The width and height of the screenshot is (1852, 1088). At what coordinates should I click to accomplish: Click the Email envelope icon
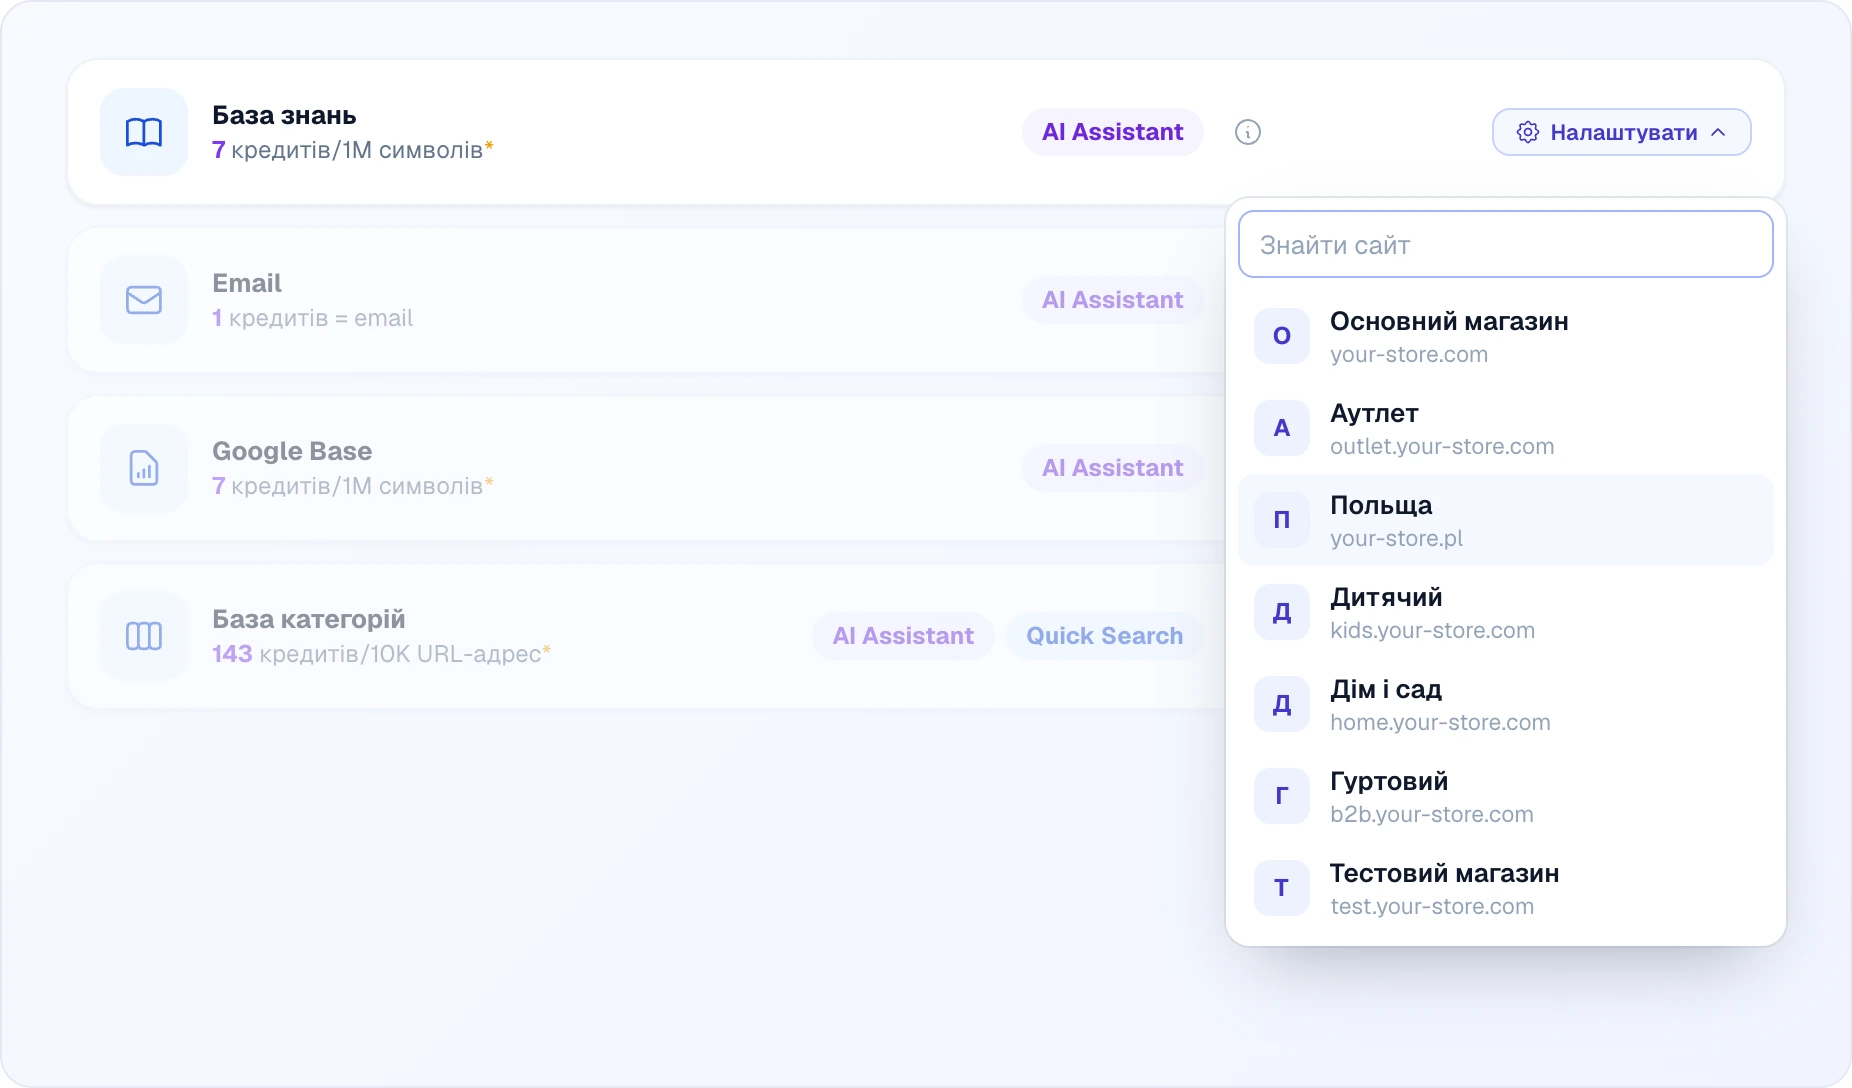pos(144,300)
